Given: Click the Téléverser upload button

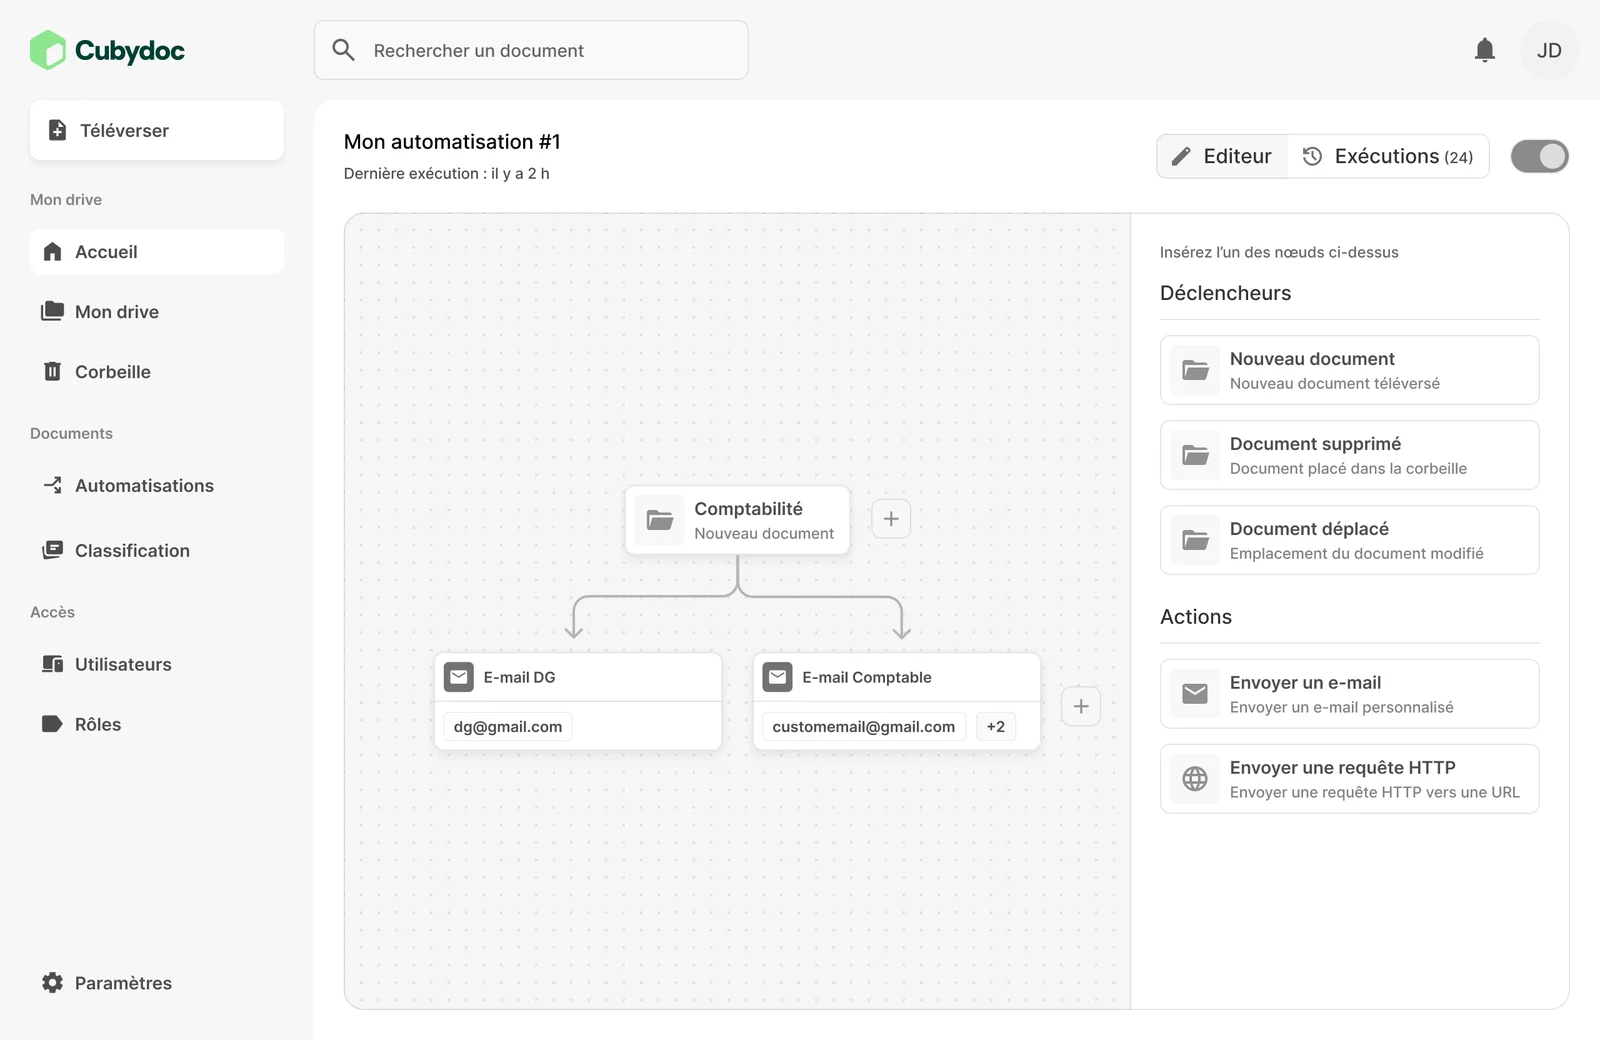Looking at the screenshot, I should point(157,130).
